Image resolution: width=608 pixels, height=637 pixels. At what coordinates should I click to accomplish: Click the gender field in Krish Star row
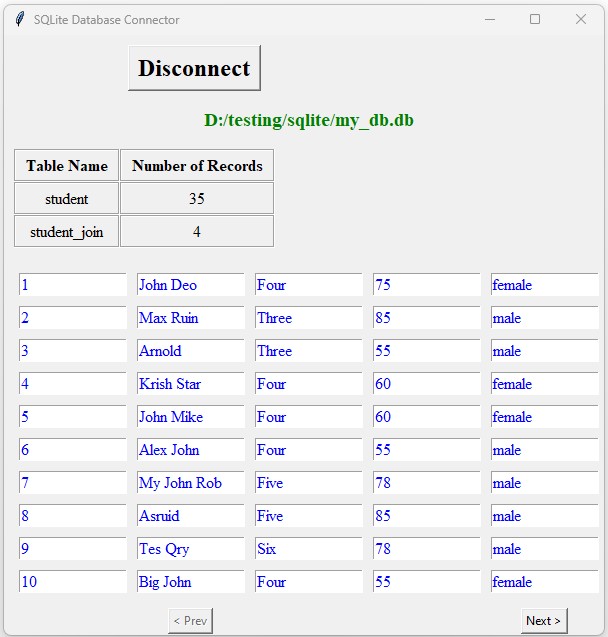[545, 384]
